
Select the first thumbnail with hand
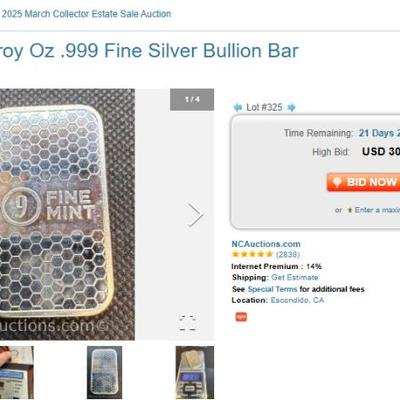click(x=17, y=372)
